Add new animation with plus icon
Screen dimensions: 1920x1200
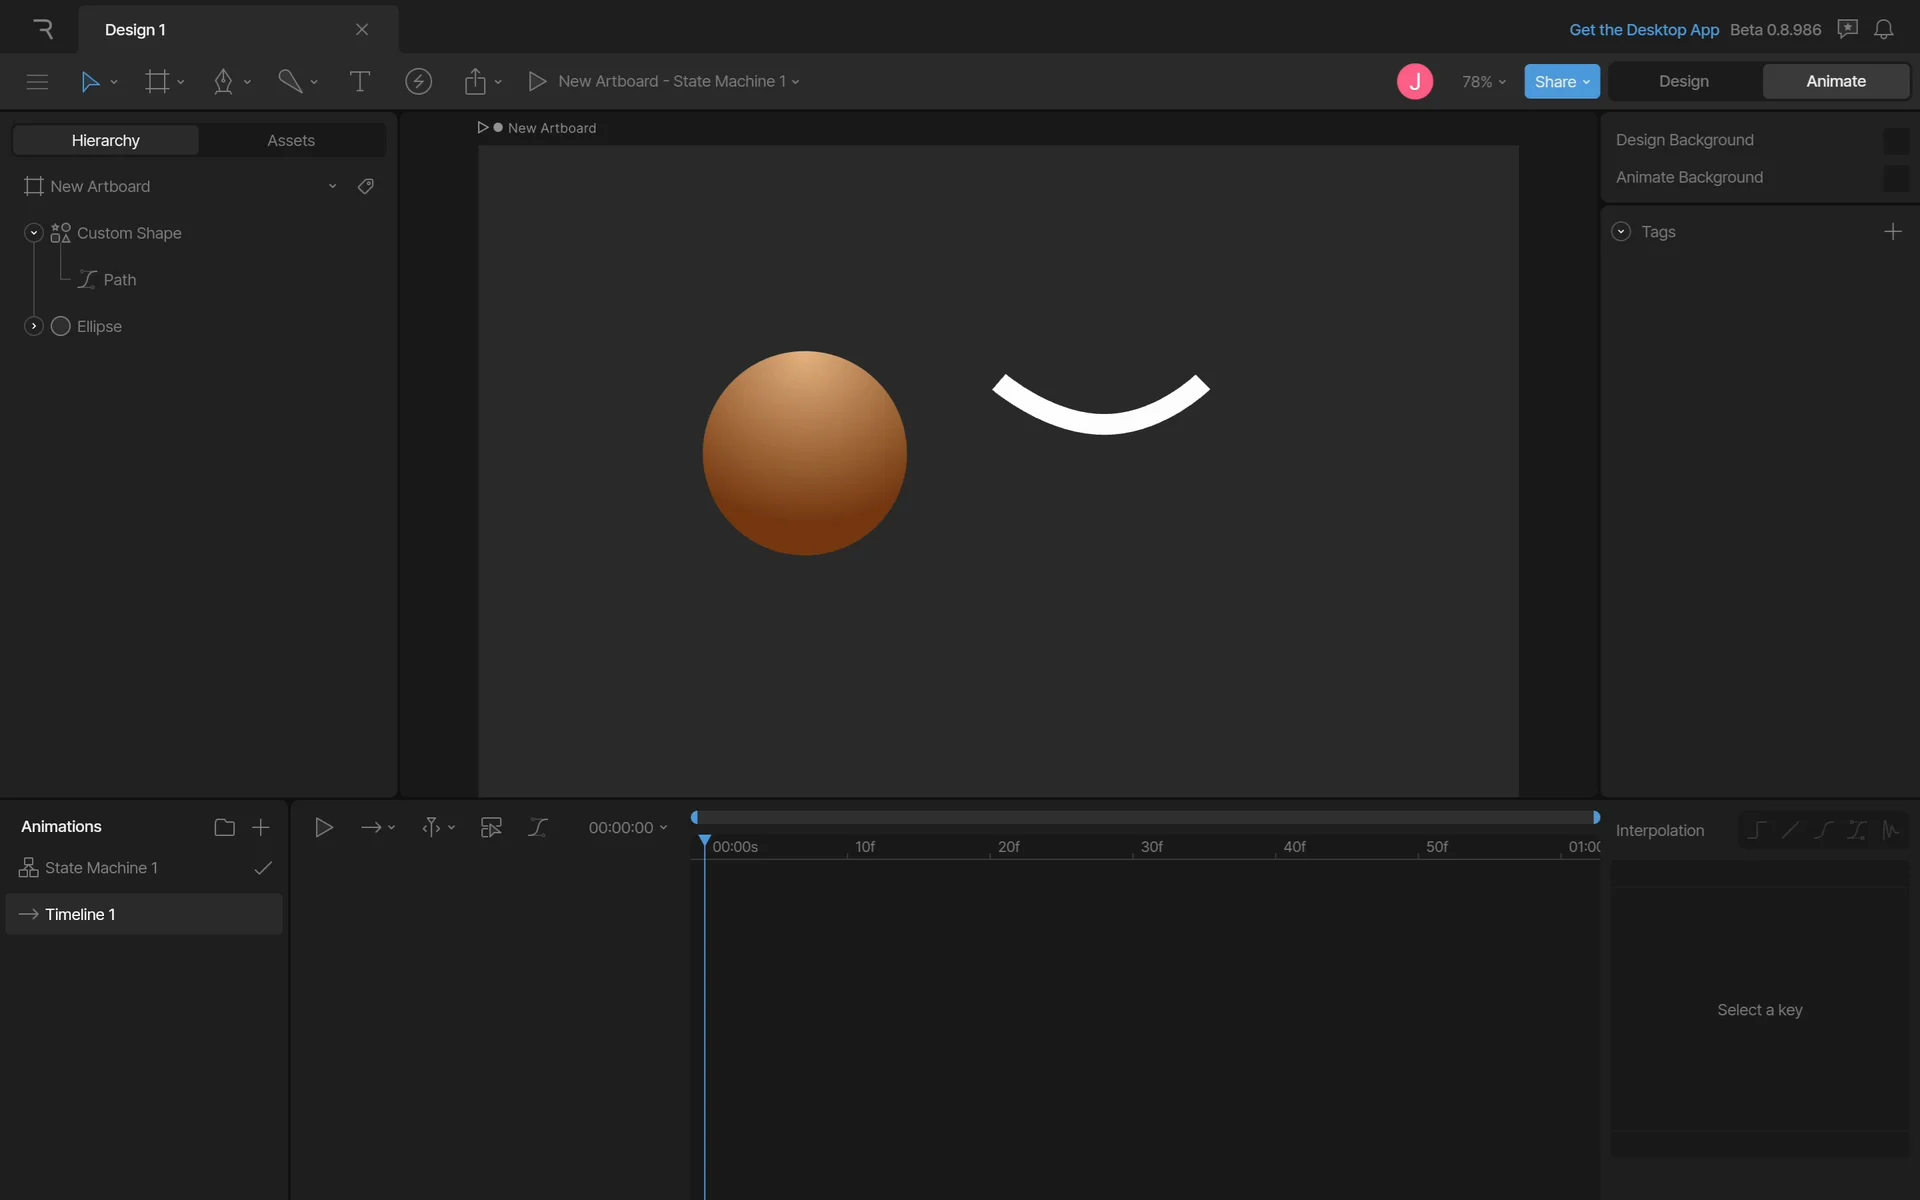(x=261, y=827)
